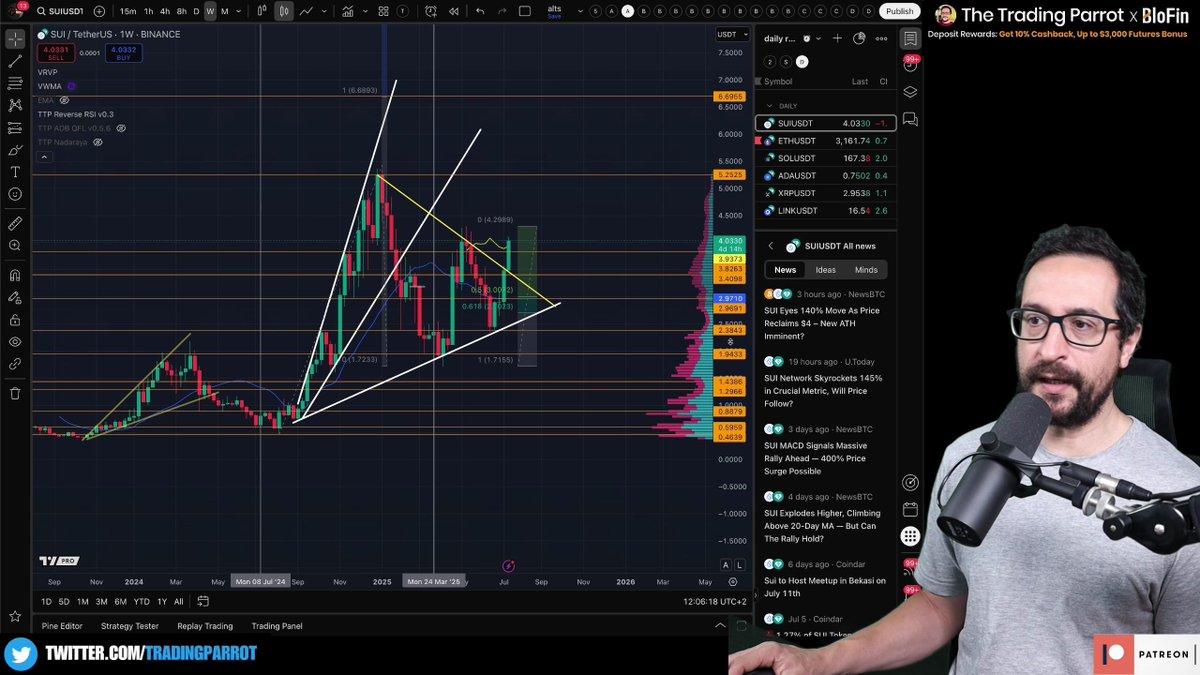The height and width of the screenshot is (675, 1200).
Task: Create an alert with clock icon
Action: click(x=430, y=11)
